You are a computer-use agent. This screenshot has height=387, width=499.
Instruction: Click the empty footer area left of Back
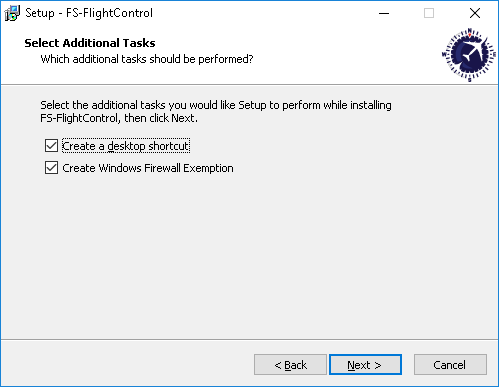127,364
